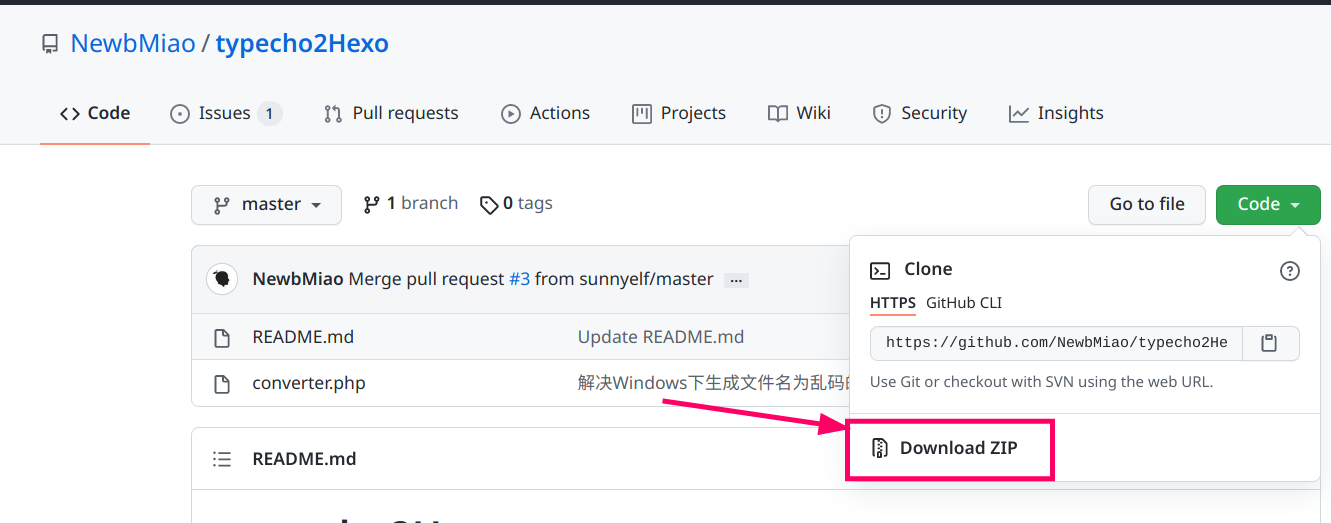Image resolution: width=1331 pixels, height=523 pixels.
Task: Click the Projects board icon
Action: [x=642, y=114]
